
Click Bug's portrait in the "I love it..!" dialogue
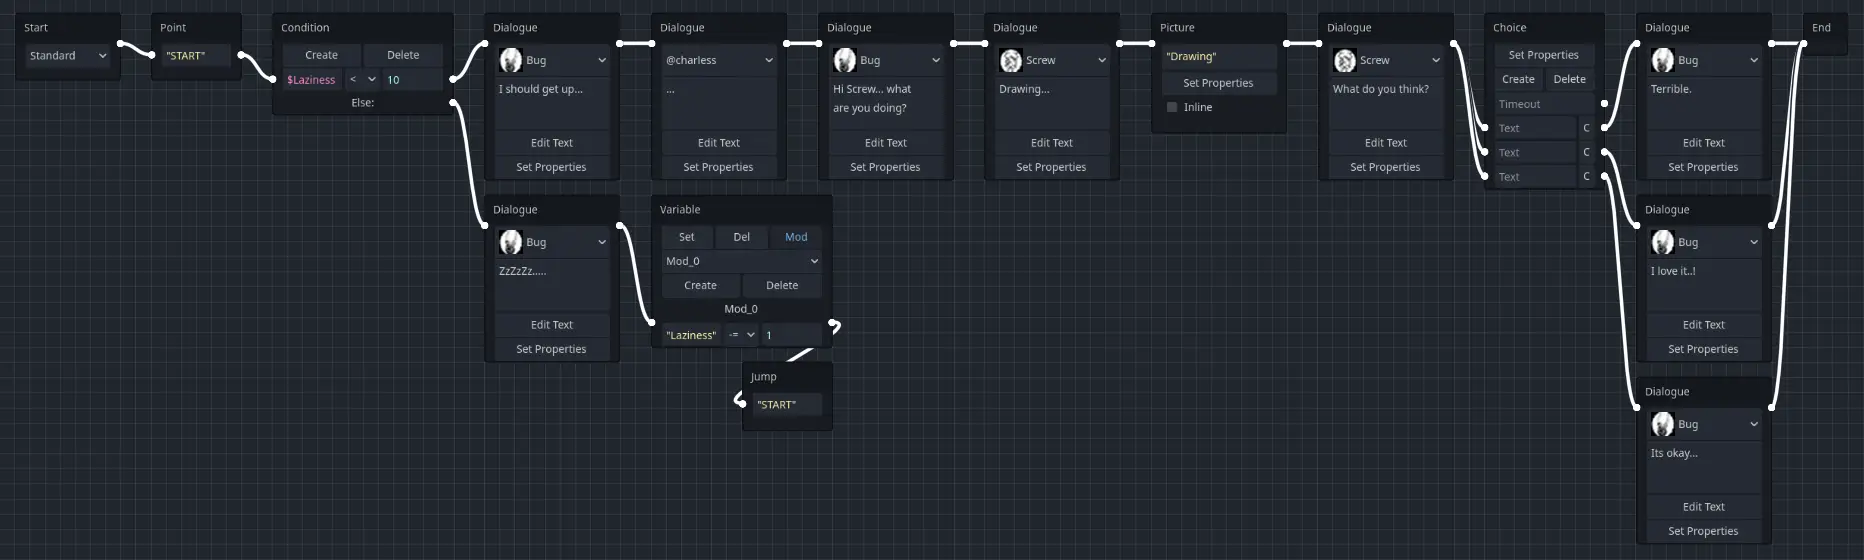[x=1663, y=243]
